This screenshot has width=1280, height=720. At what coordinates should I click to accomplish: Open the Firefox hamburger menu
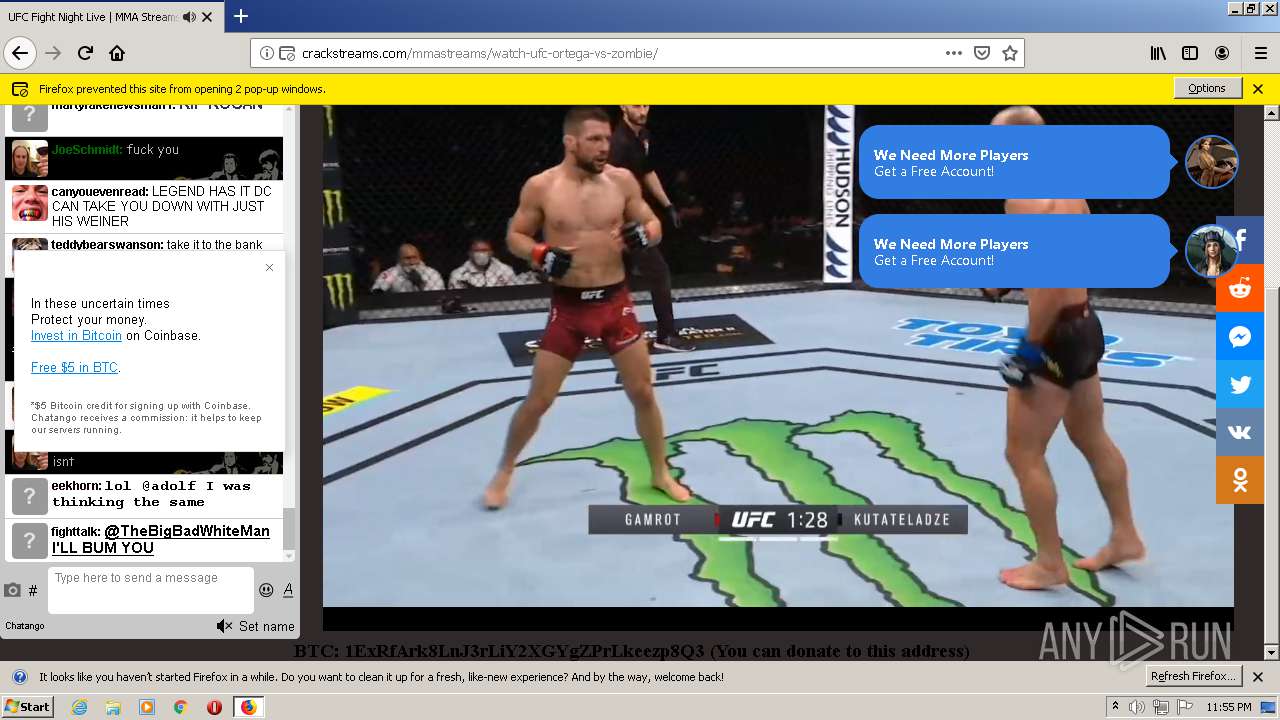point(1260,53)
